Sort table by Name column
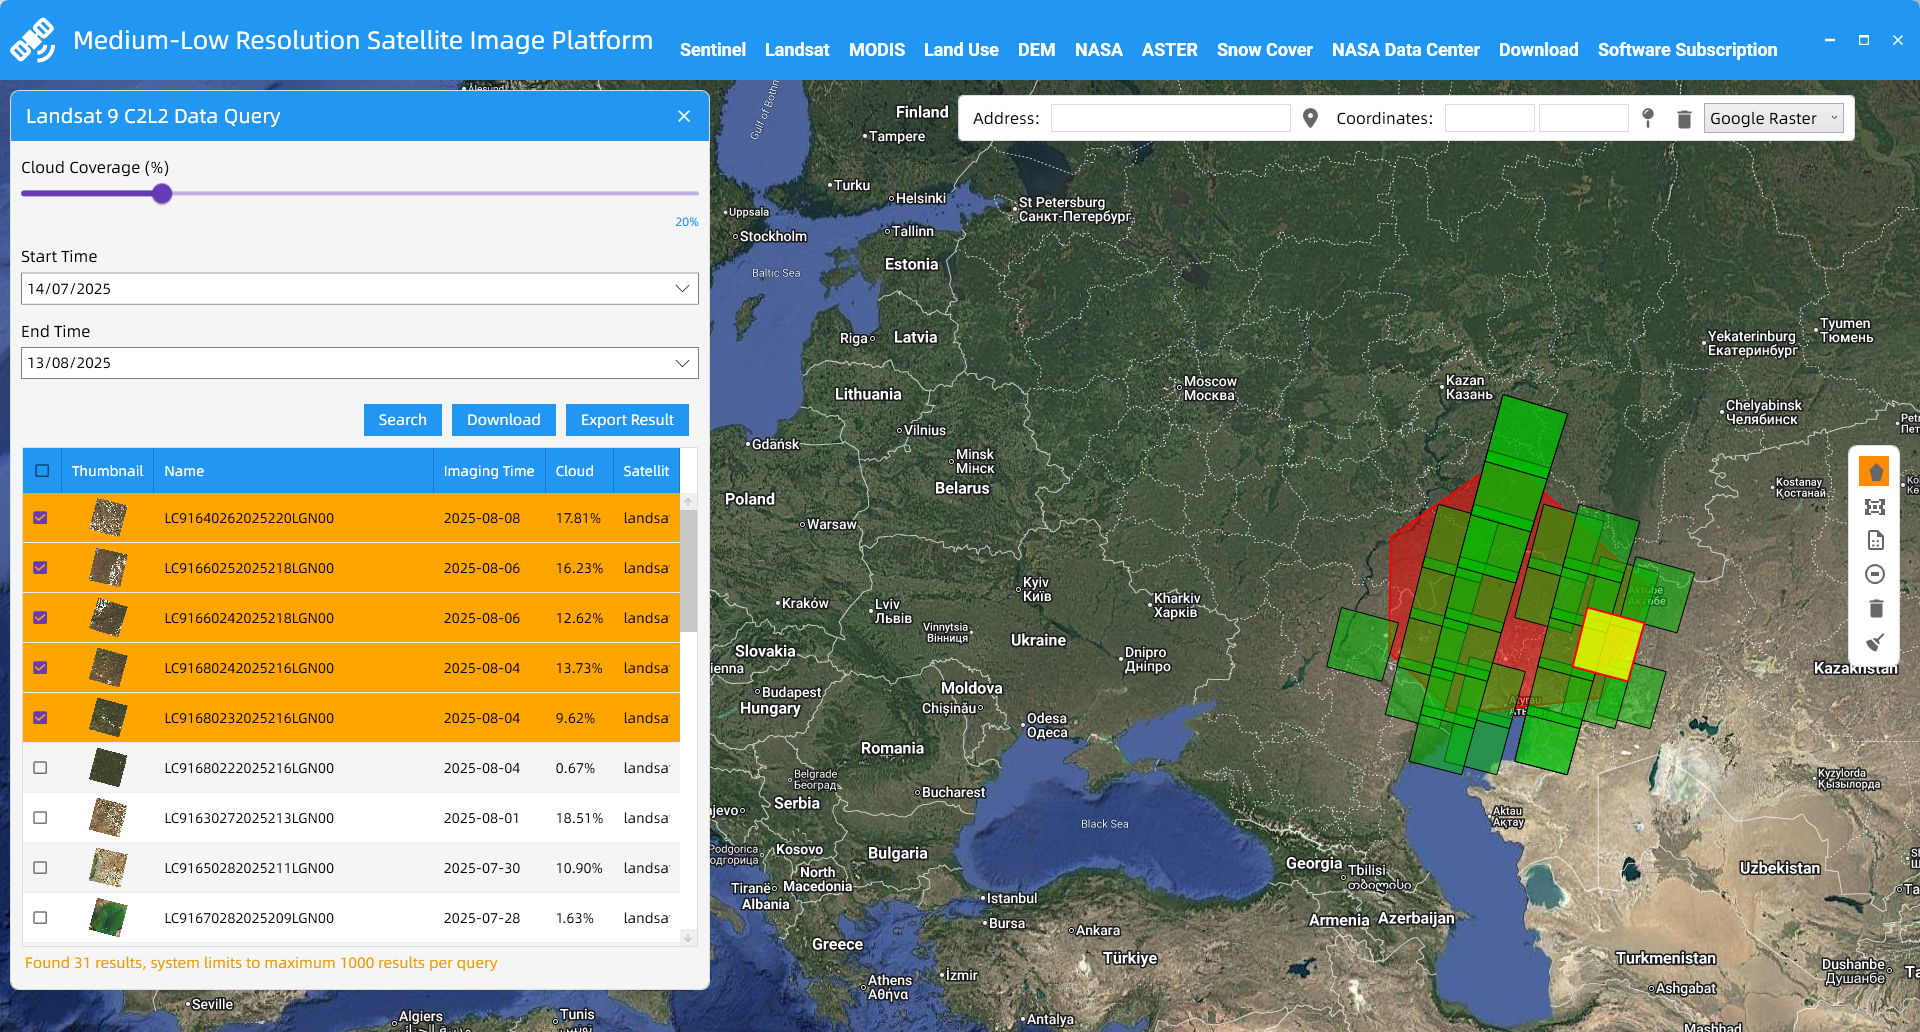1920x1032 pixels. [293, 471]
